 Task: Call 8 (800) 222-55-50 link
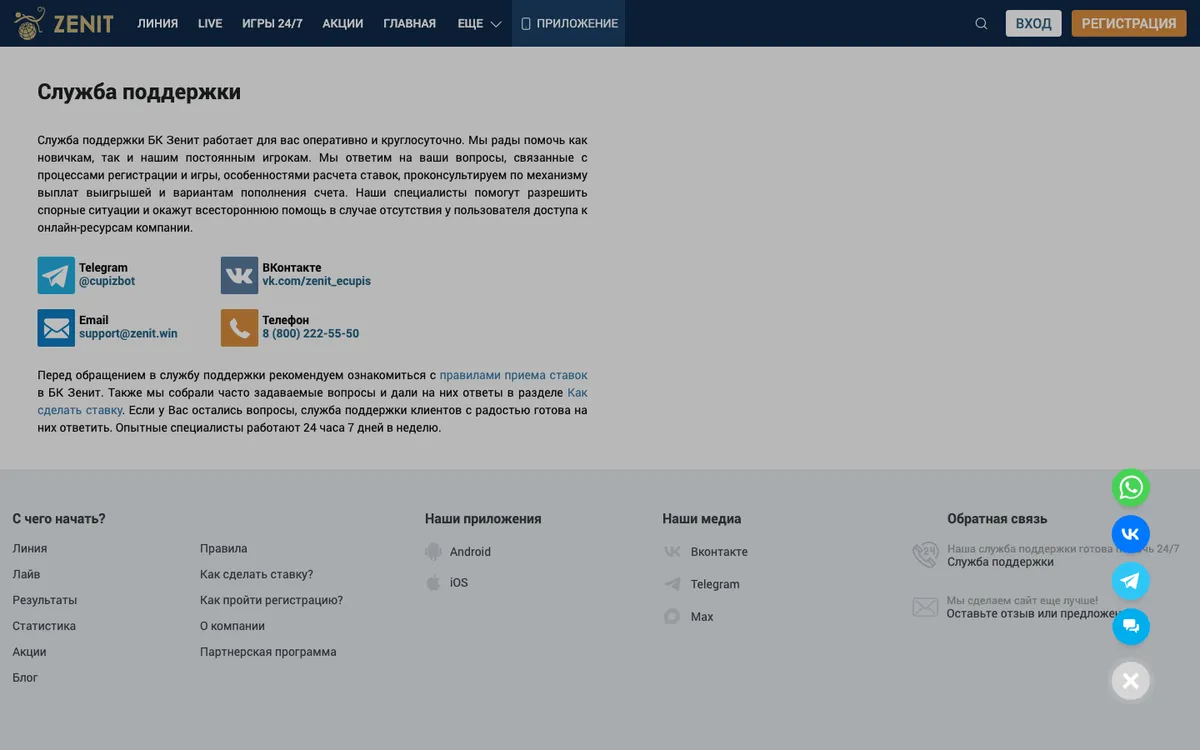point(310,334)
